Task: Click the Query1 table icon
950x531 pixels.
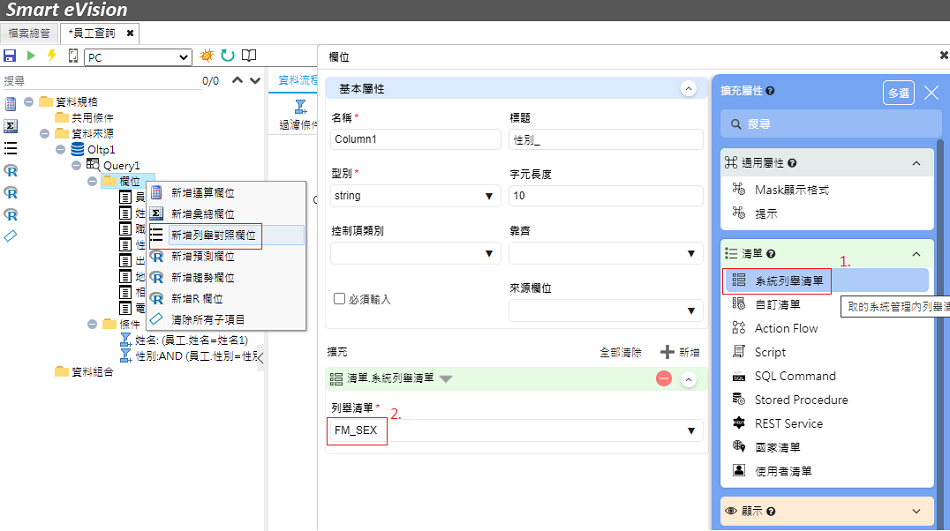Action: pos(93,165)
